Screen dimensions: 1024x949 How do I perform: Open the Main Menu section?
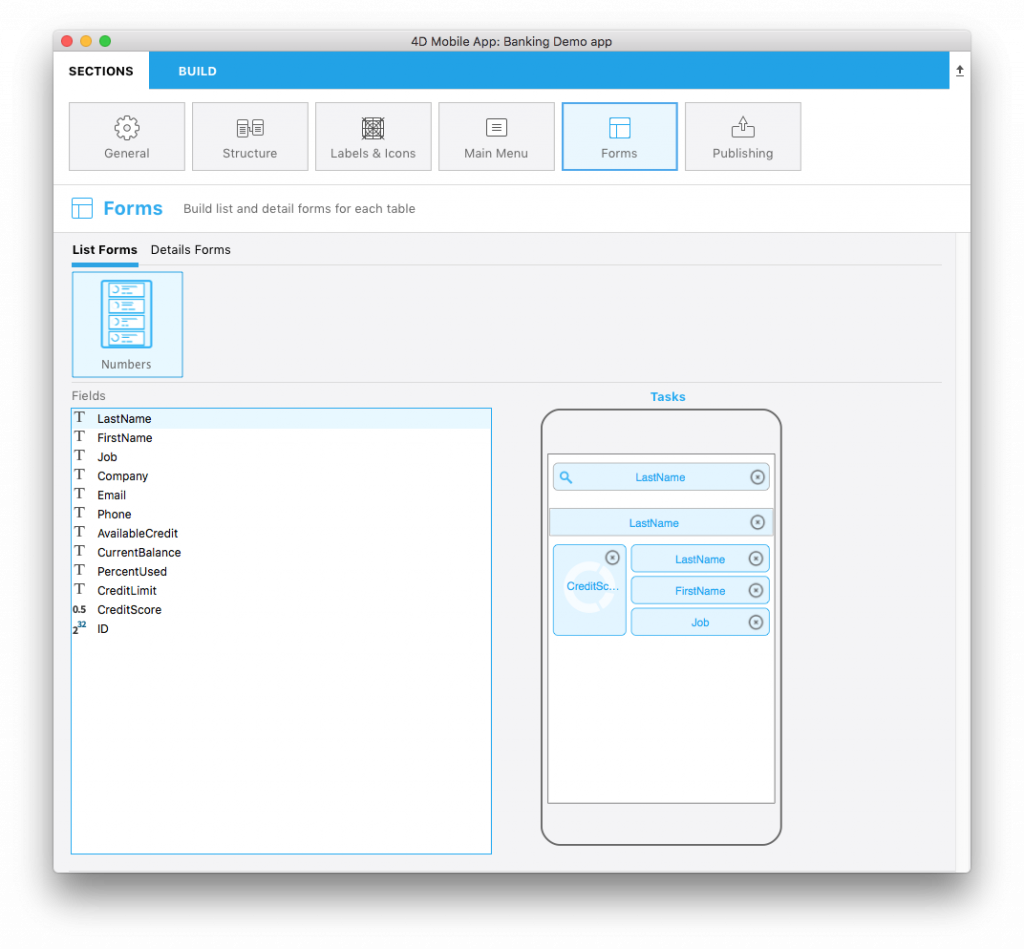pyautogui.click(x=496, y=137)
